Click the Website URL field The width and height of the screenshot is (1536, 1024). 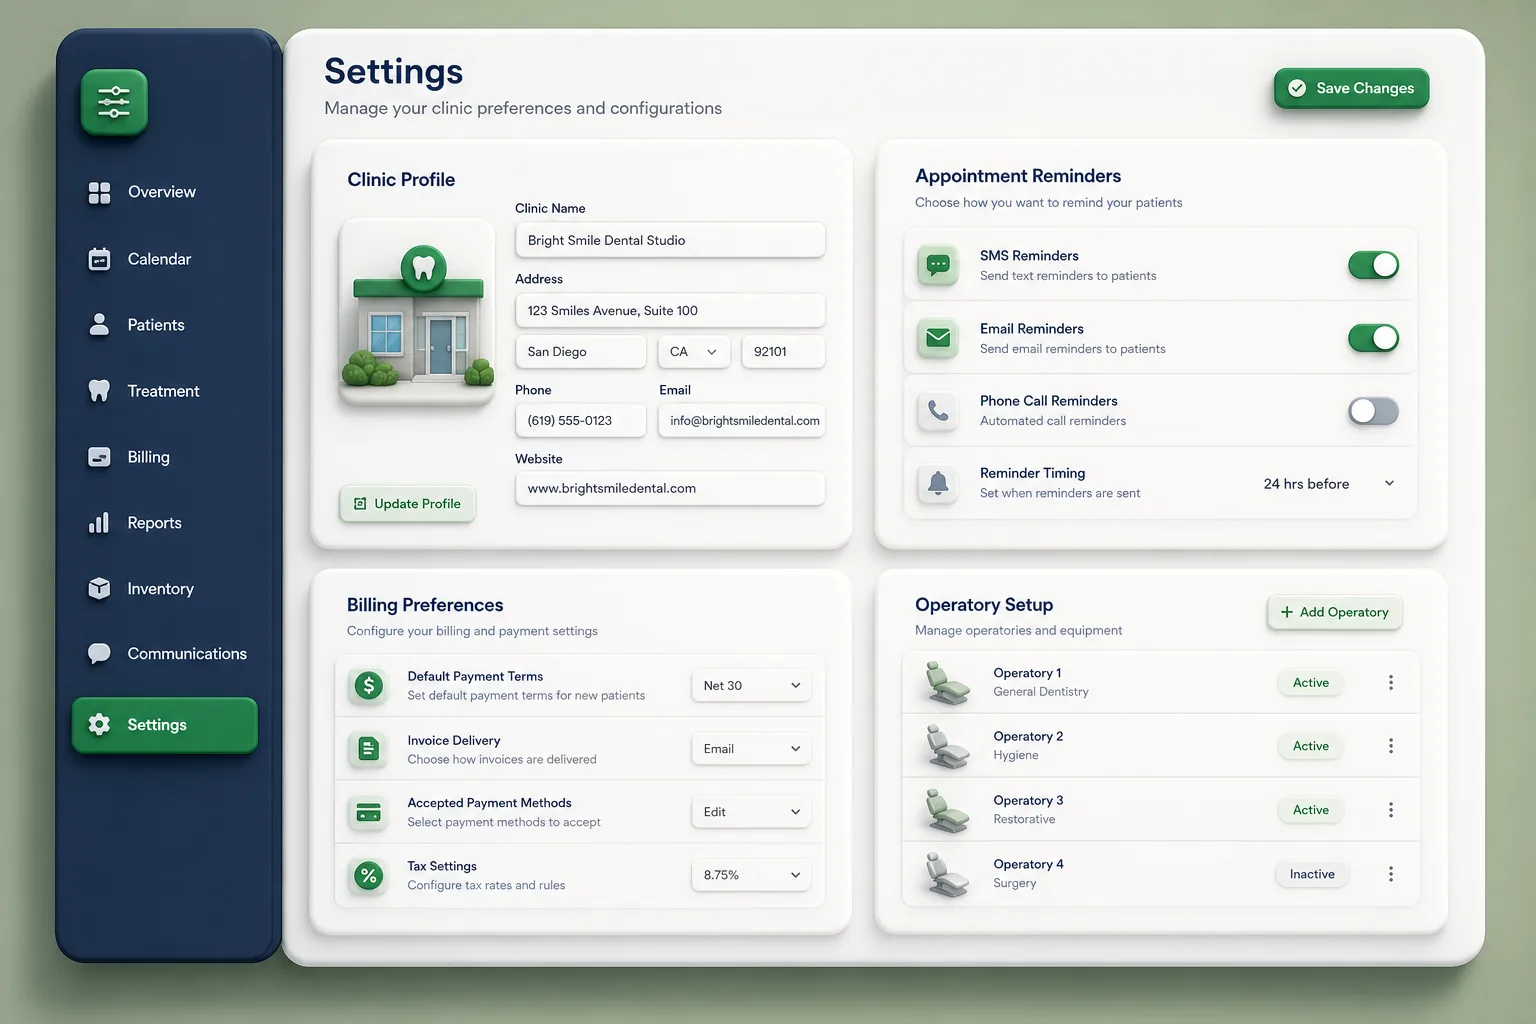(670, 489)
